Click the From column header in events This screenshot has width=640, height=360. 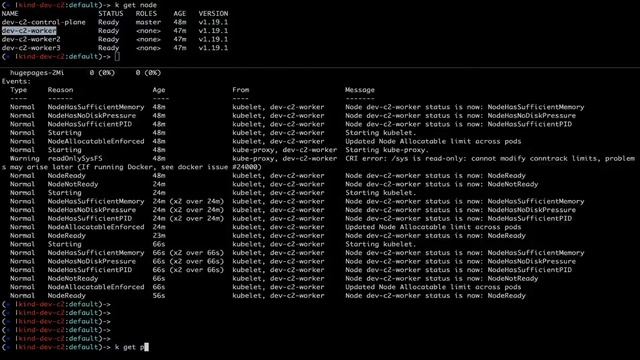(241, 90)
